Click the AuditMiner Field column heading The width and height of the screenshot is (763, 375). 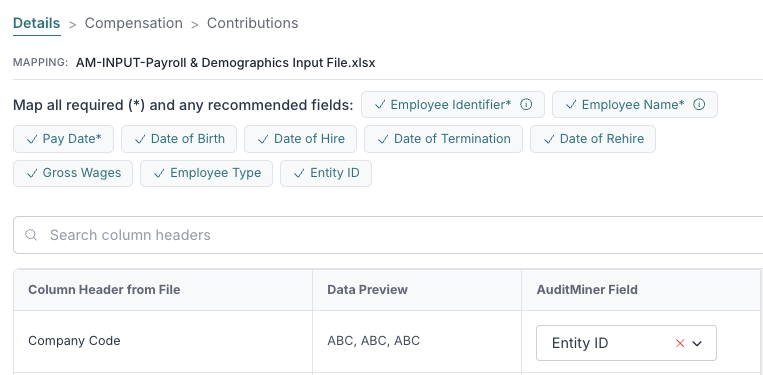[587, 290]
